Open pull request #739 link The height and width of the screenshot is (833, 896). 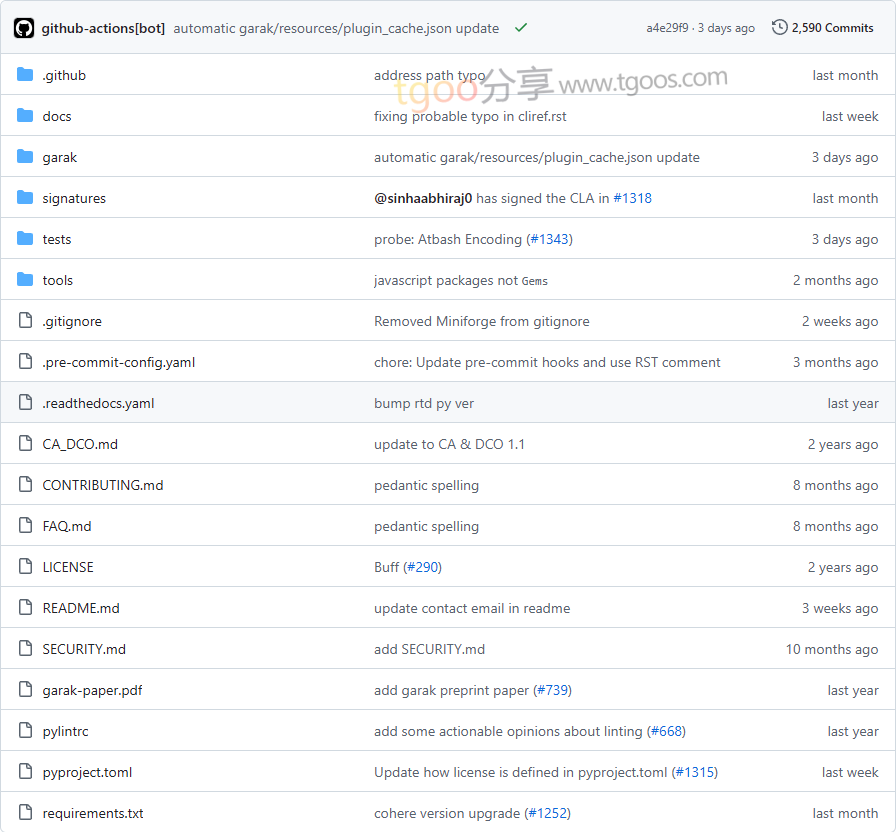coord(553,691)
